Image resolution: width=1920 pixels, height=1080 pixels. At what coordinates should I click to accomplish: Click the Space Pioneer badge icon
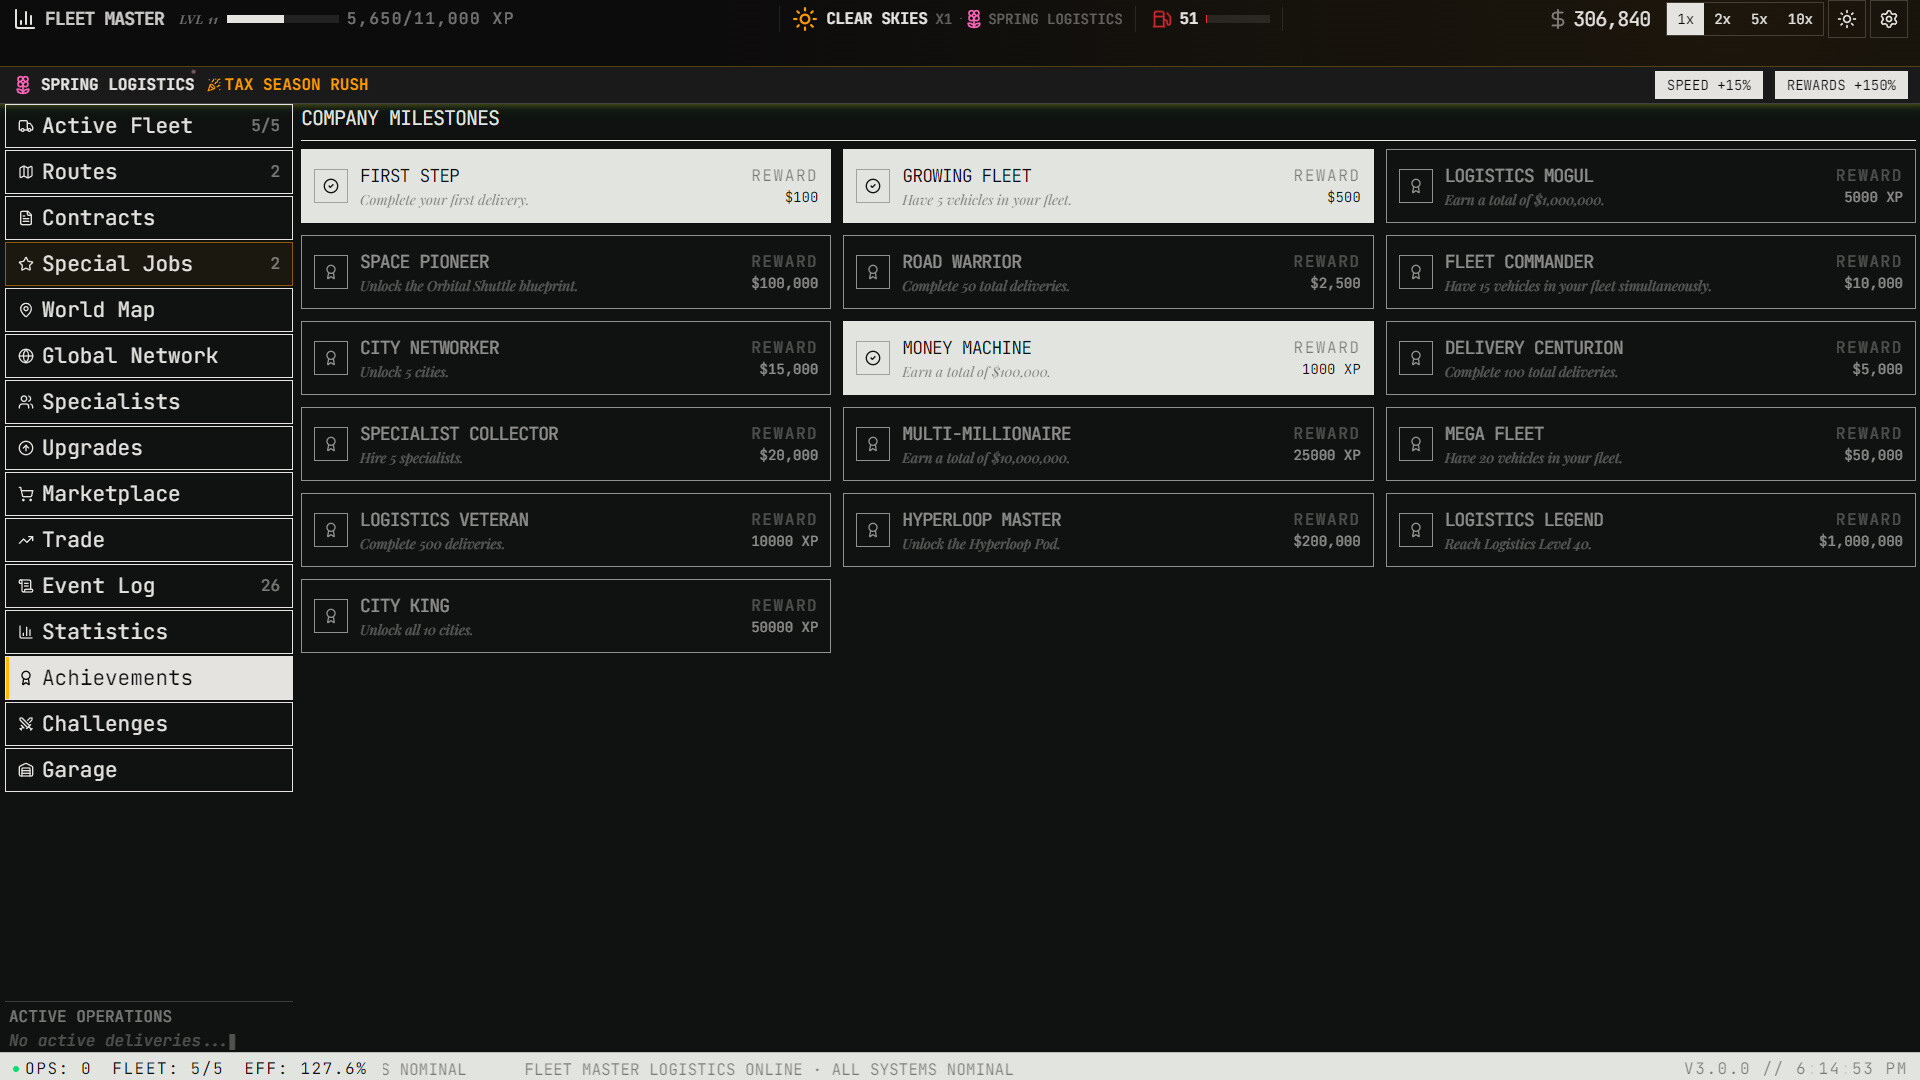coord(331,272)
